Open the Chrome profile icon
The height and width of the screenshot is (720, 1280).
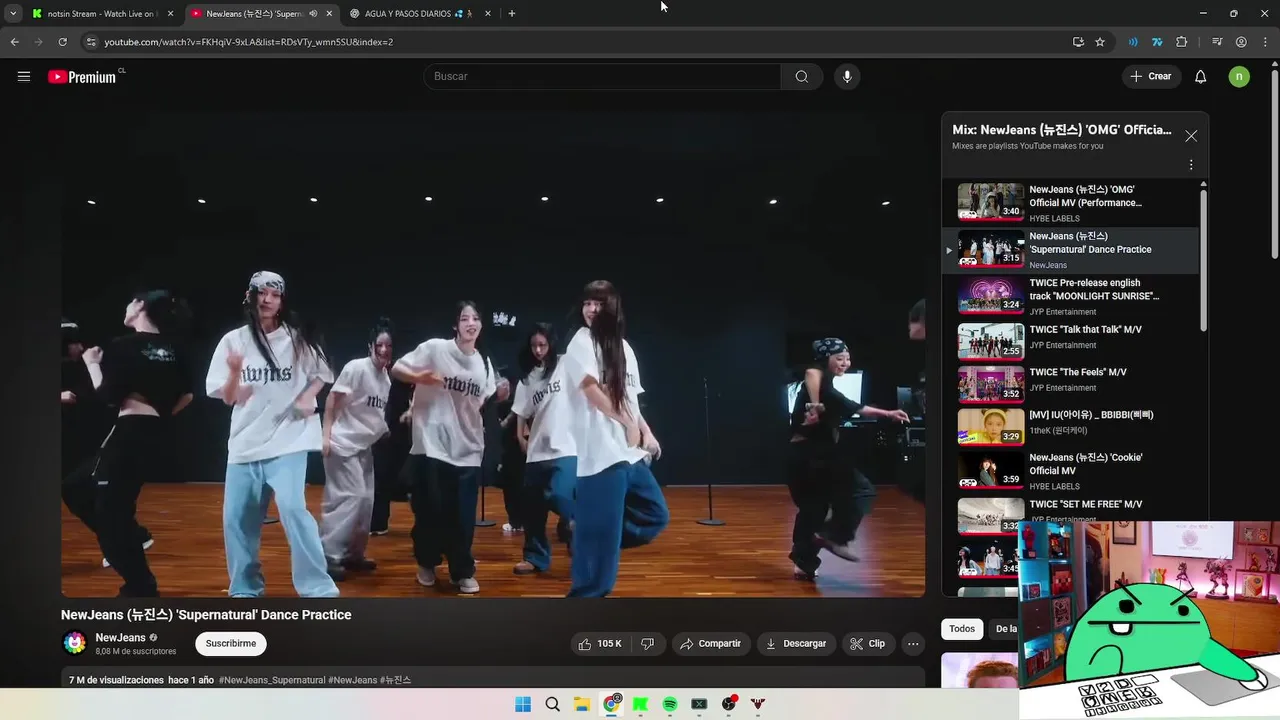pos(1241,42)
